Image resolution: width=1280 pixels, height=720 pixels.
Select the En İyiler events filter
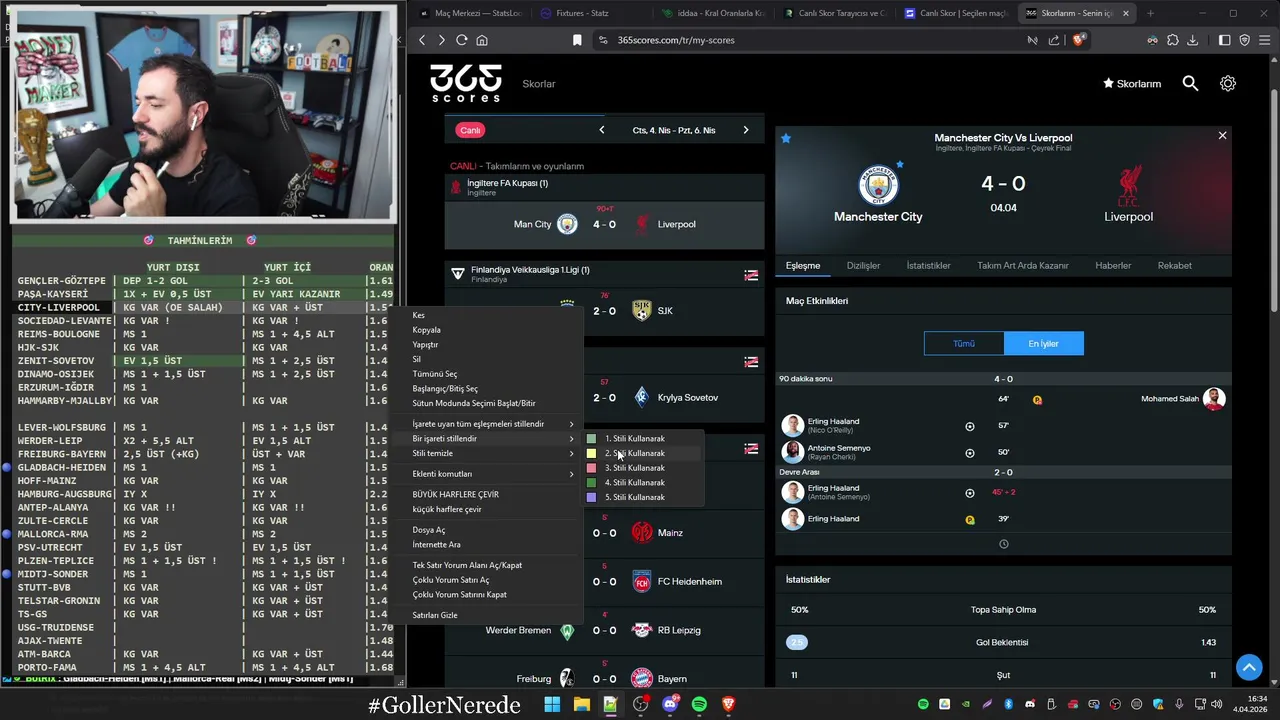(1043, 343)
